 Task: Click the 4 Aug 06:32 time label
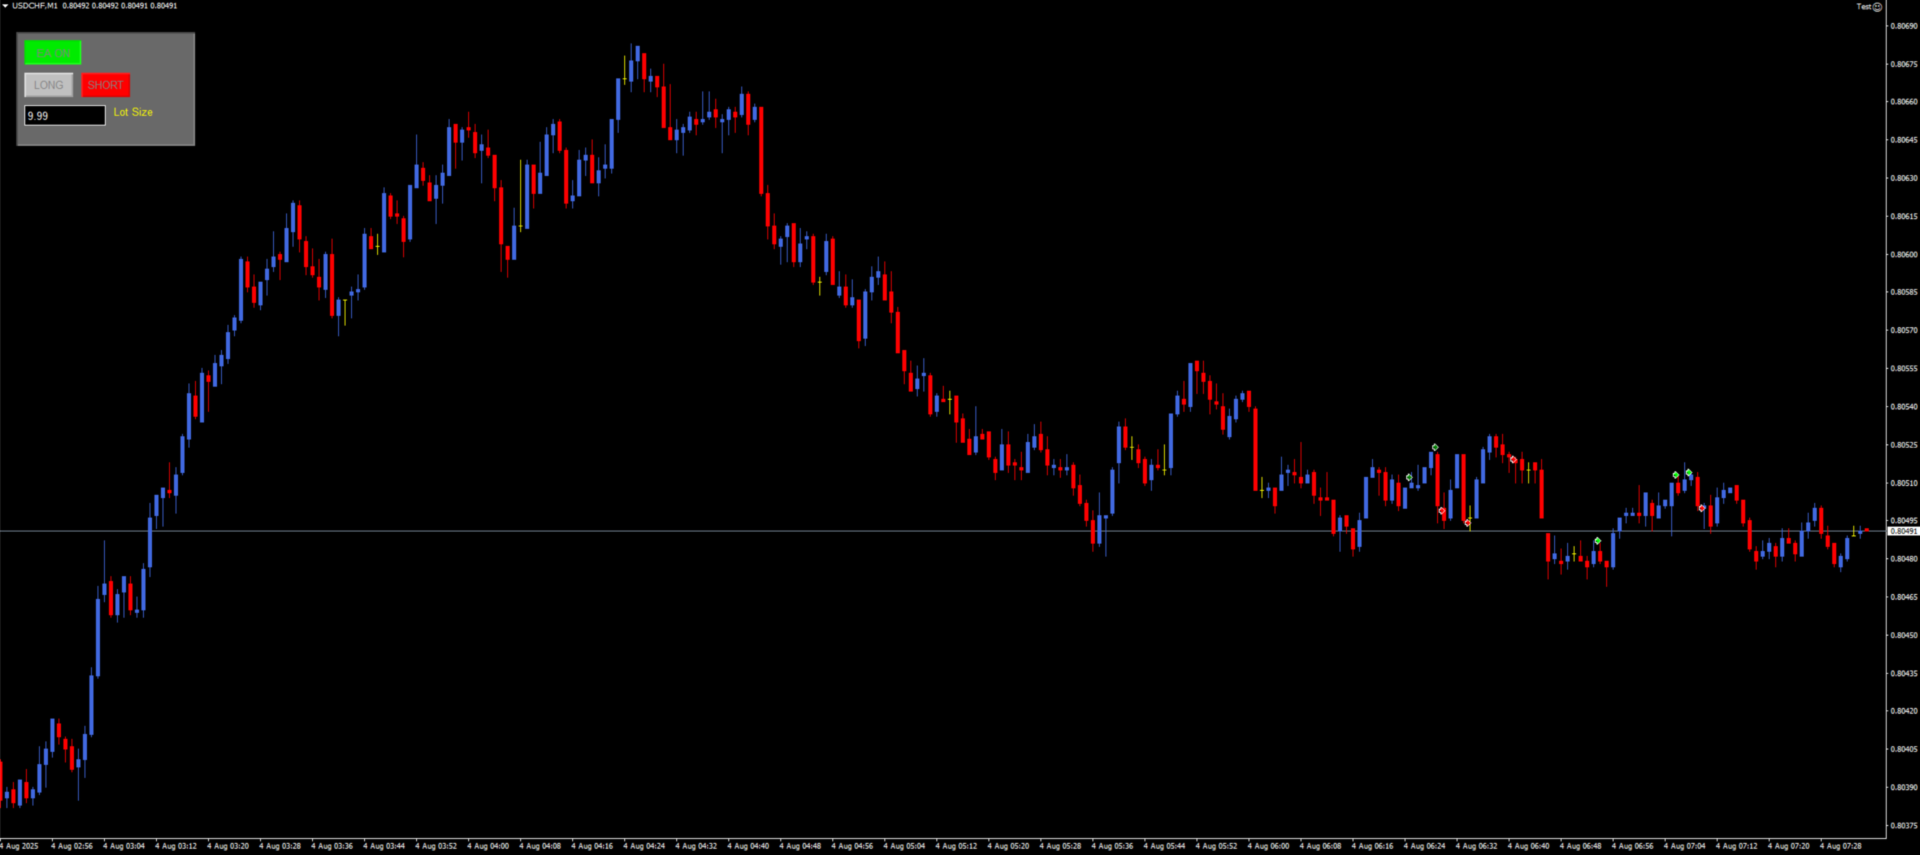click(x=1476, y=846)
